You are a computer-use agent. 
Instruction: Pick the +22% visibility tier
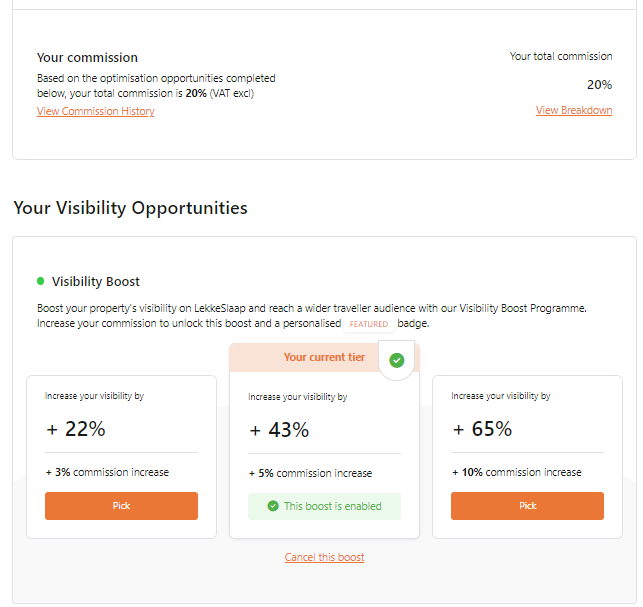pos(121,506)
